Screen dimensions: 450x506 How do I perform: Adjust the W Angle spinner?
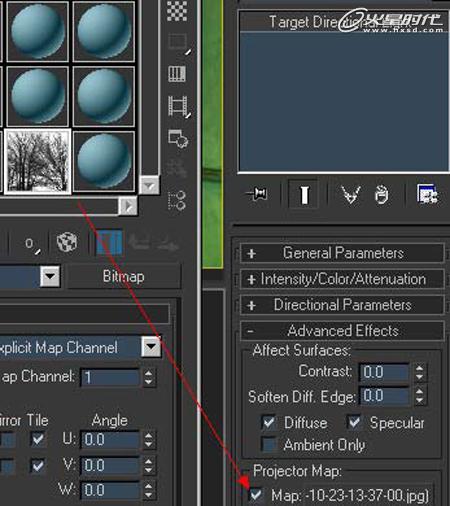(x=148, y=491)
